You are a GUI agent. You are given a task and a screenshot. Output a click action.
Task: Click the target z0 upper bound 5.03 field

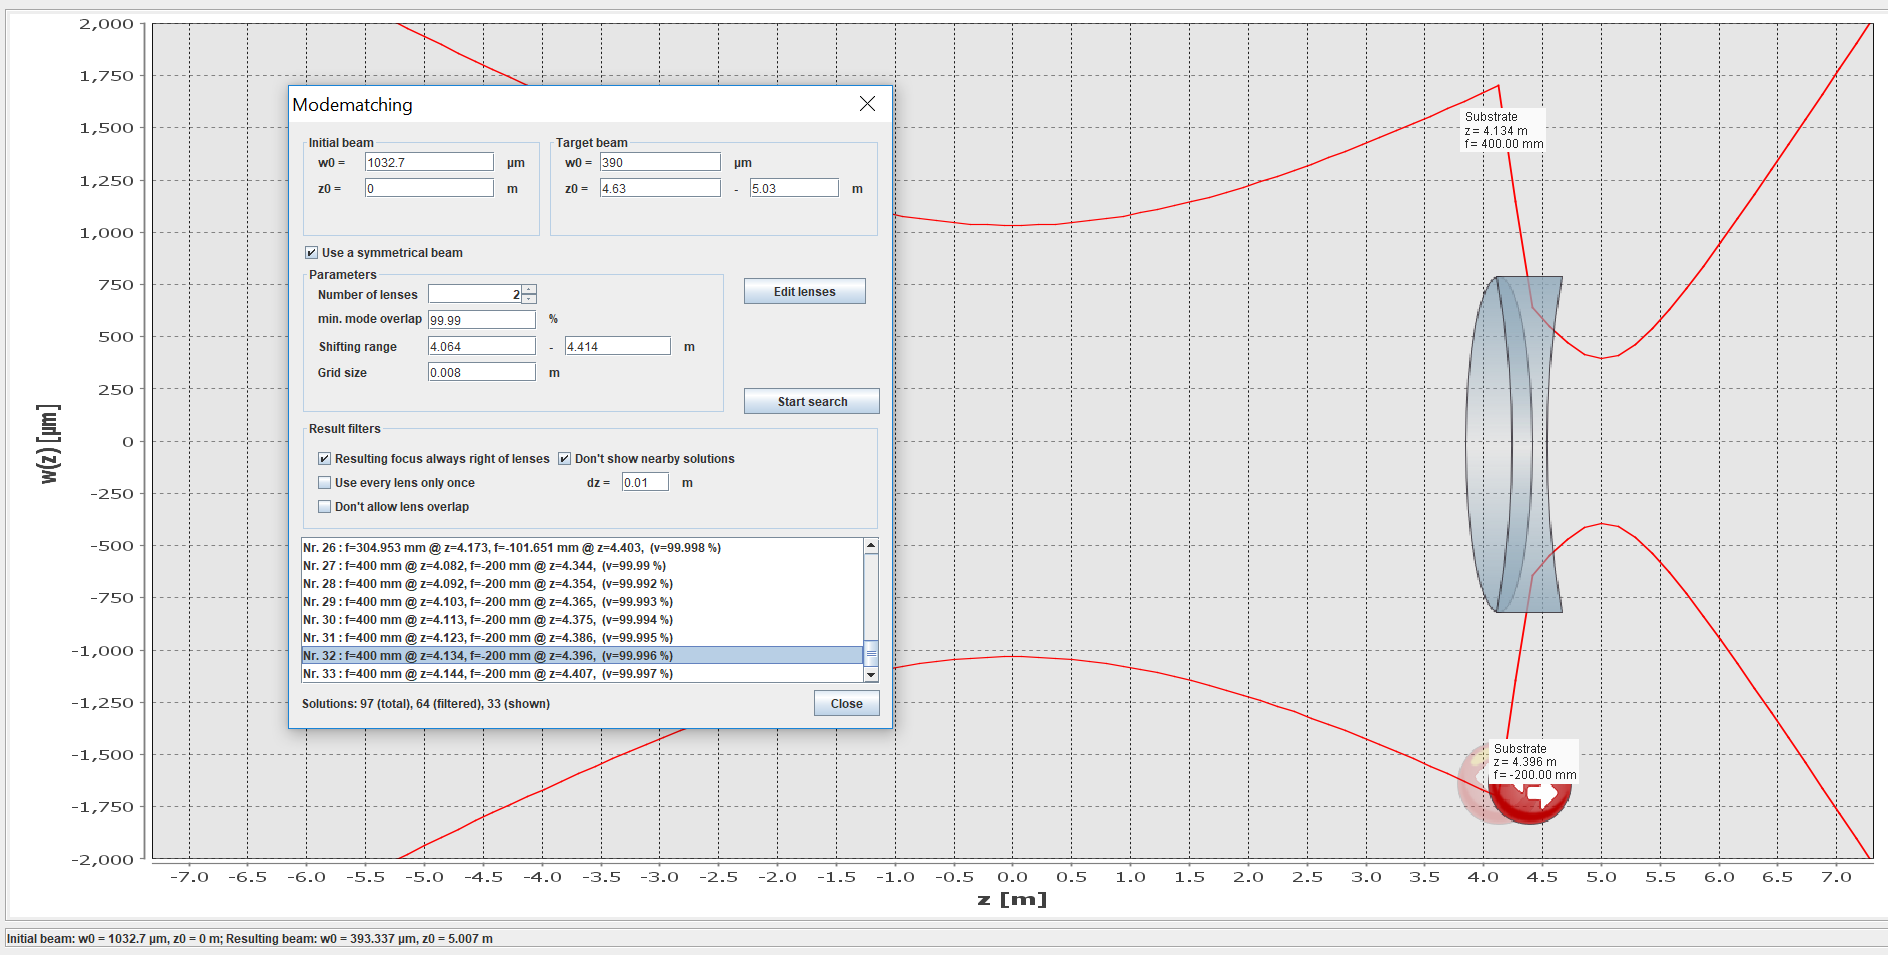[x=794, y=188]
